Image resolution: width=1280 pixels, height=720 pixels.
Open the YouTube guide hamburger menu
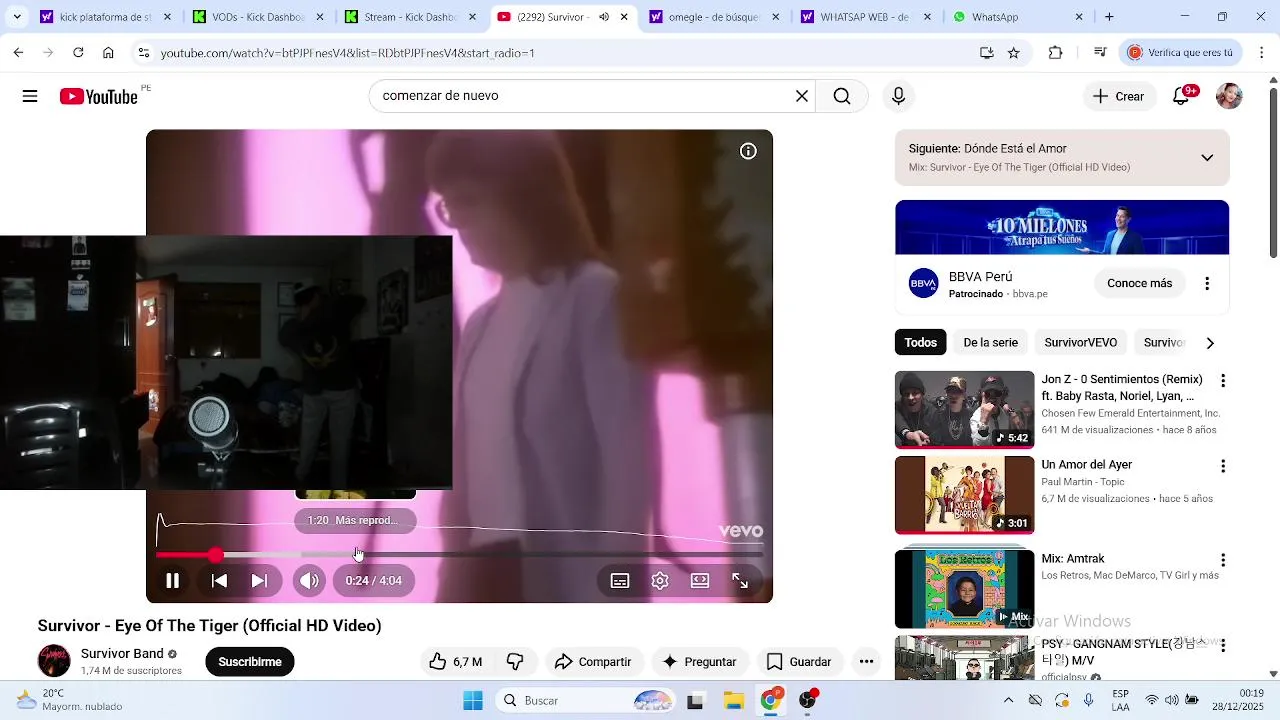(30, 96)
